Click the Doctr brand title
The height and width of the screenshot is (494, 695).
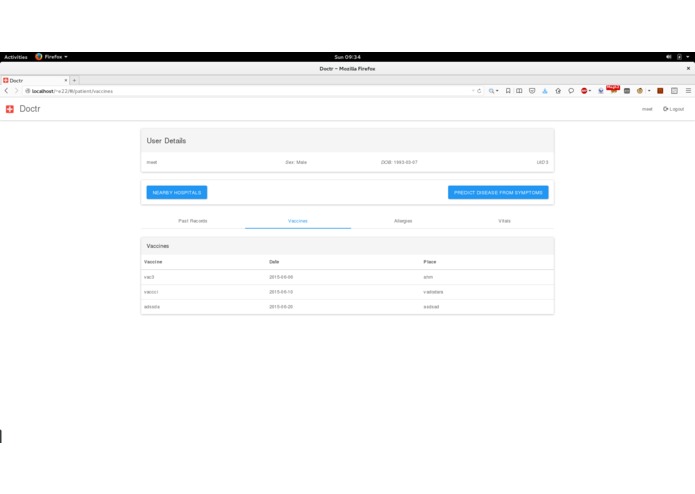click(30, 109)
